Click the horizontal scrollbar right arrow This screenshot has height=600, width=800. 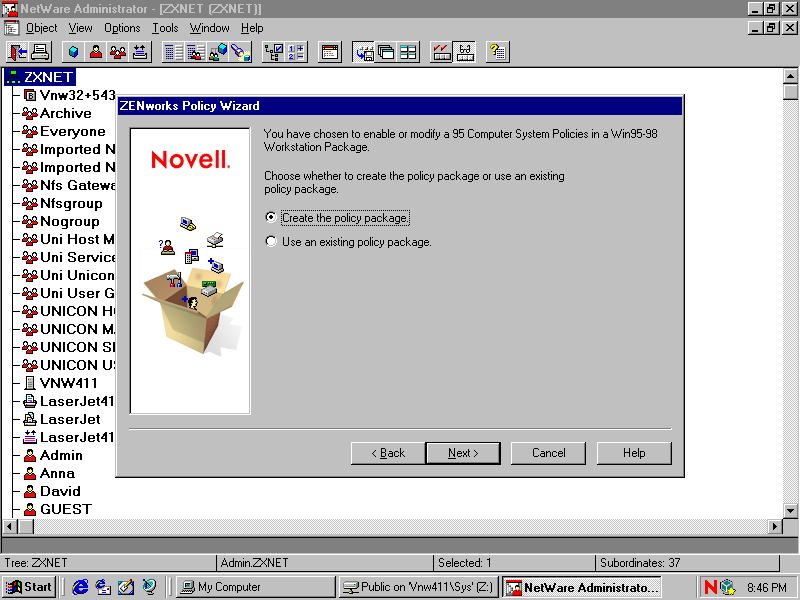coord(776,526)
